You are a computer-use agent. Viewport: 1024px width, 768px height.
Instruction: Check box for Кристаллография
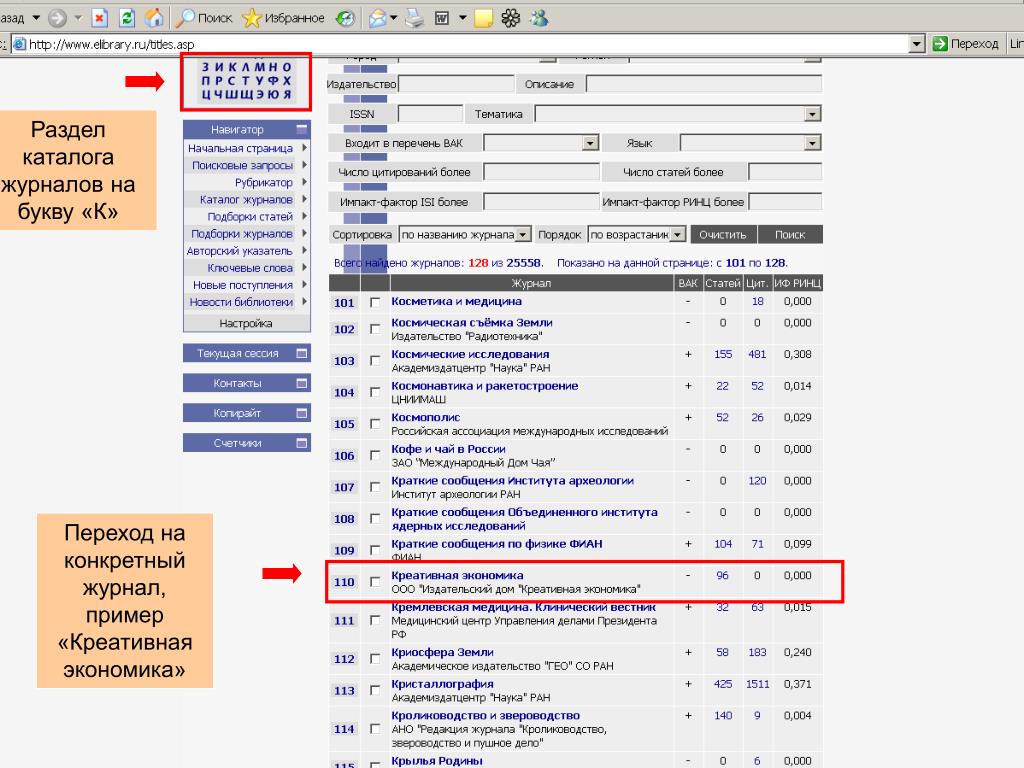pos(375,690)
